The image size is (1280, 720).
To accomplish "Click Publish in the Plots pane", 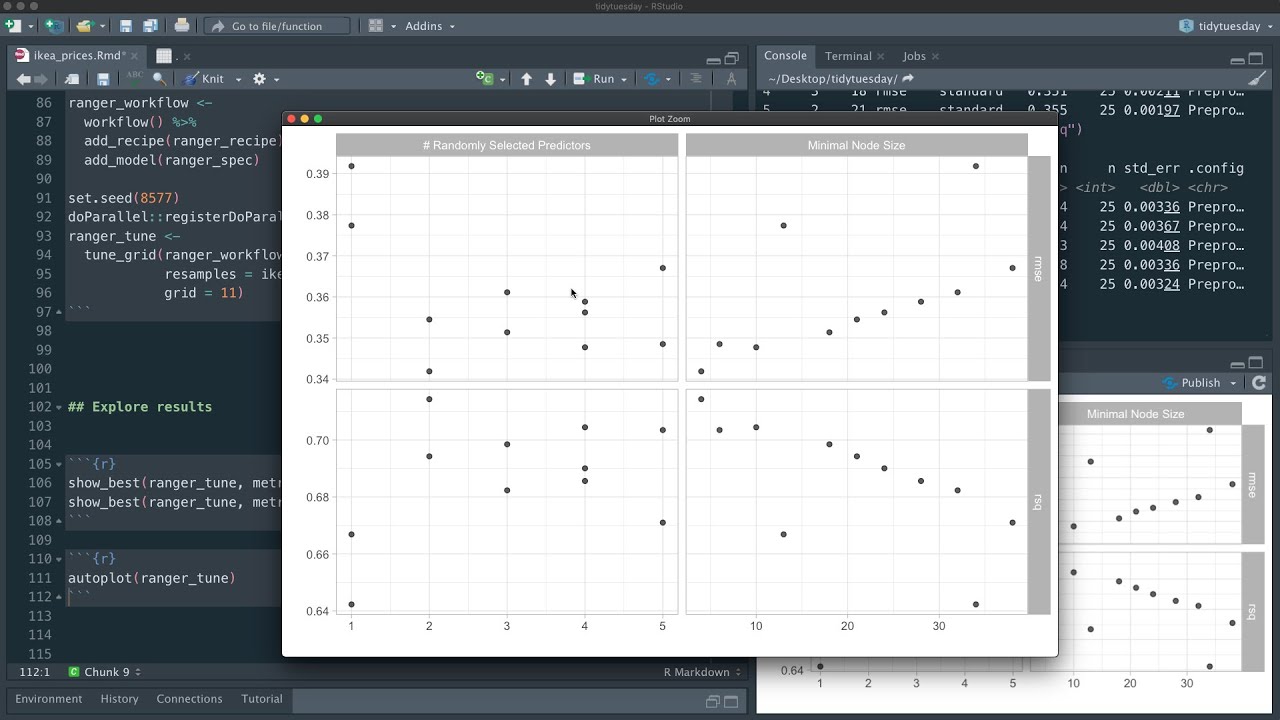I will pyautogui.click(x=1191, y=383).
